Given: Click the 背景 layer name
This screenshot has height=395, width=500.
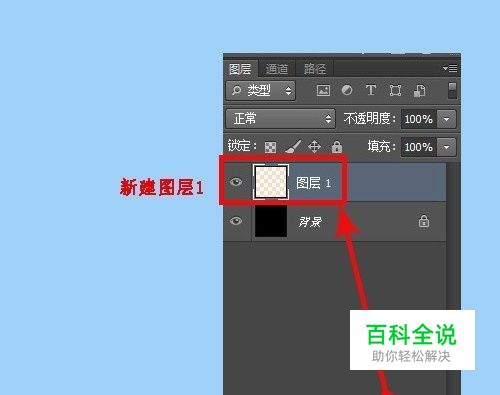Looking at the screenshot, I should (310, 221).
